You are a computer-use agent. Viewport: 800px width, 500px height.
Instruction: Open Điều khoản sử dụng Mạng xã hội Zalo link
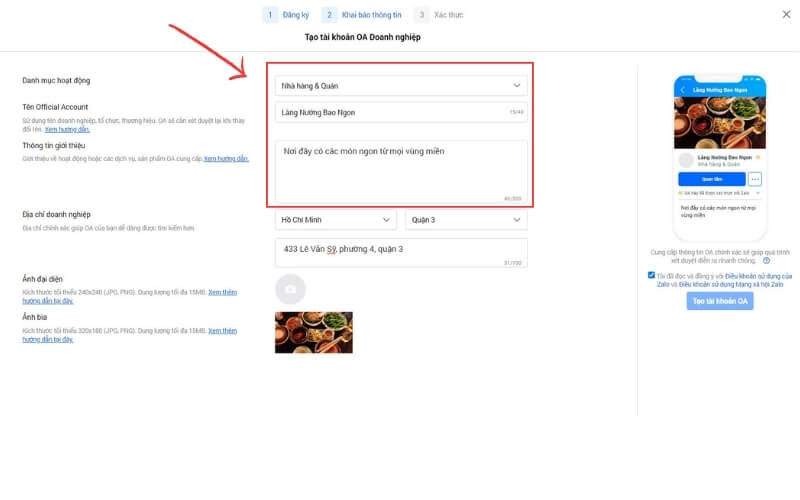pyautogui.click(x=731, y=284)
